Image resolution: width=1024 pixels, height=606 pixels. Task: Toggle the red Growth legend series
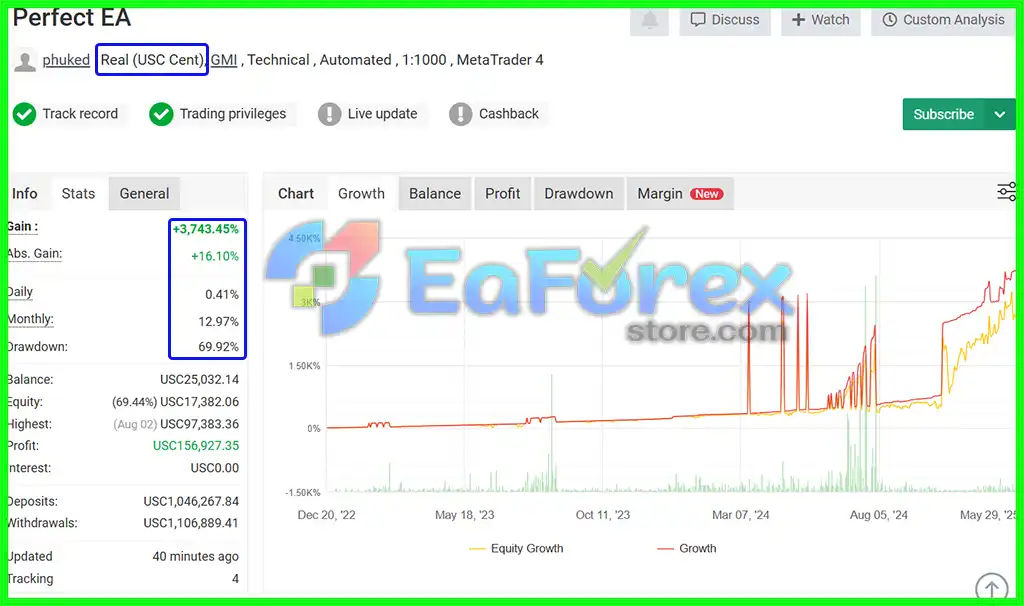(x=686, y=549)
